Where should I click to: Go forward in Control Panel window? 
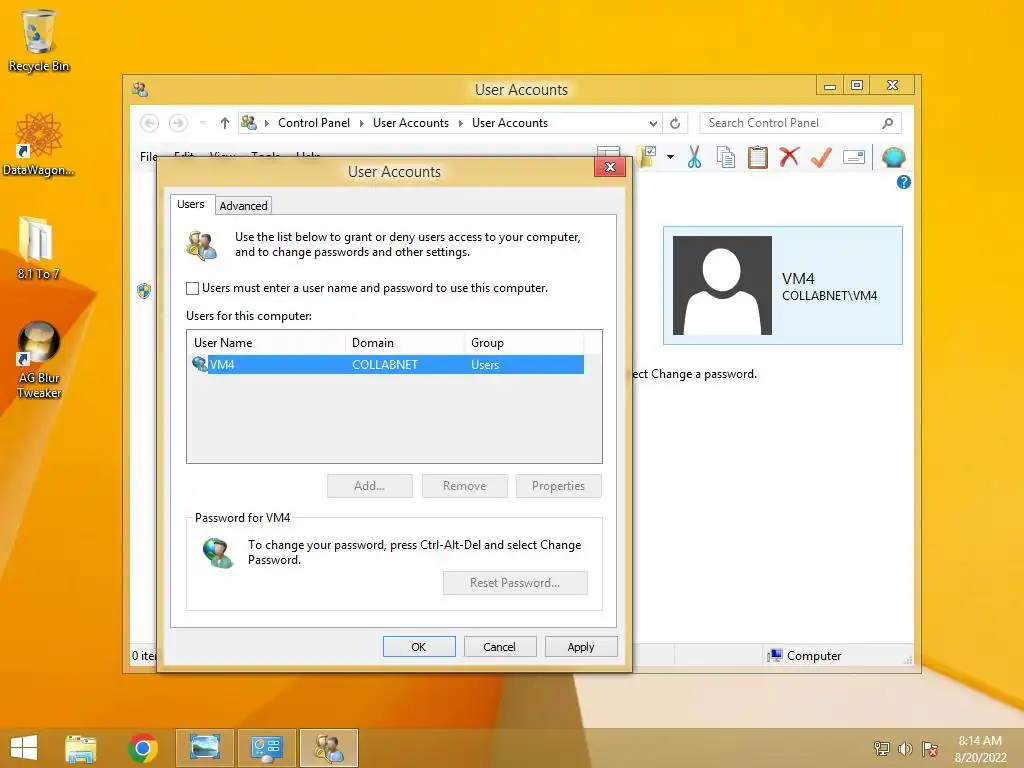tap(178, 123)
